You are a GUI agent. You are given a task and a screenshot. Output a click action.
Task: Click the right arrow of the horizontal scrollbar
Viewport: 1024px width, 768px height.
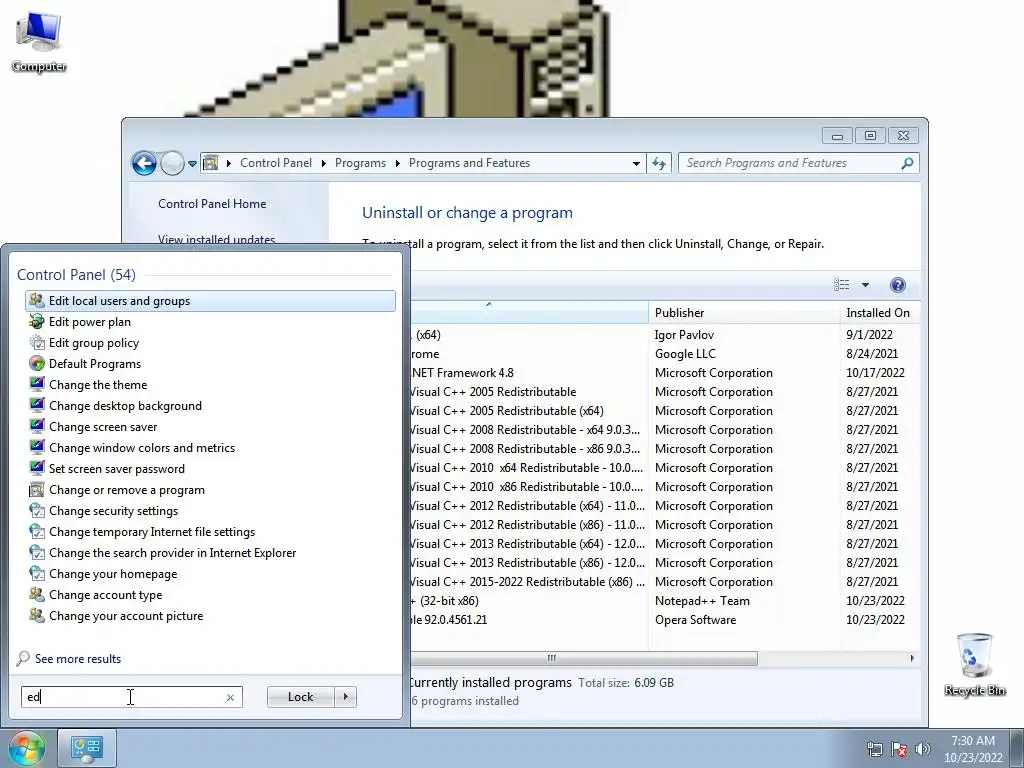(912, 658)
